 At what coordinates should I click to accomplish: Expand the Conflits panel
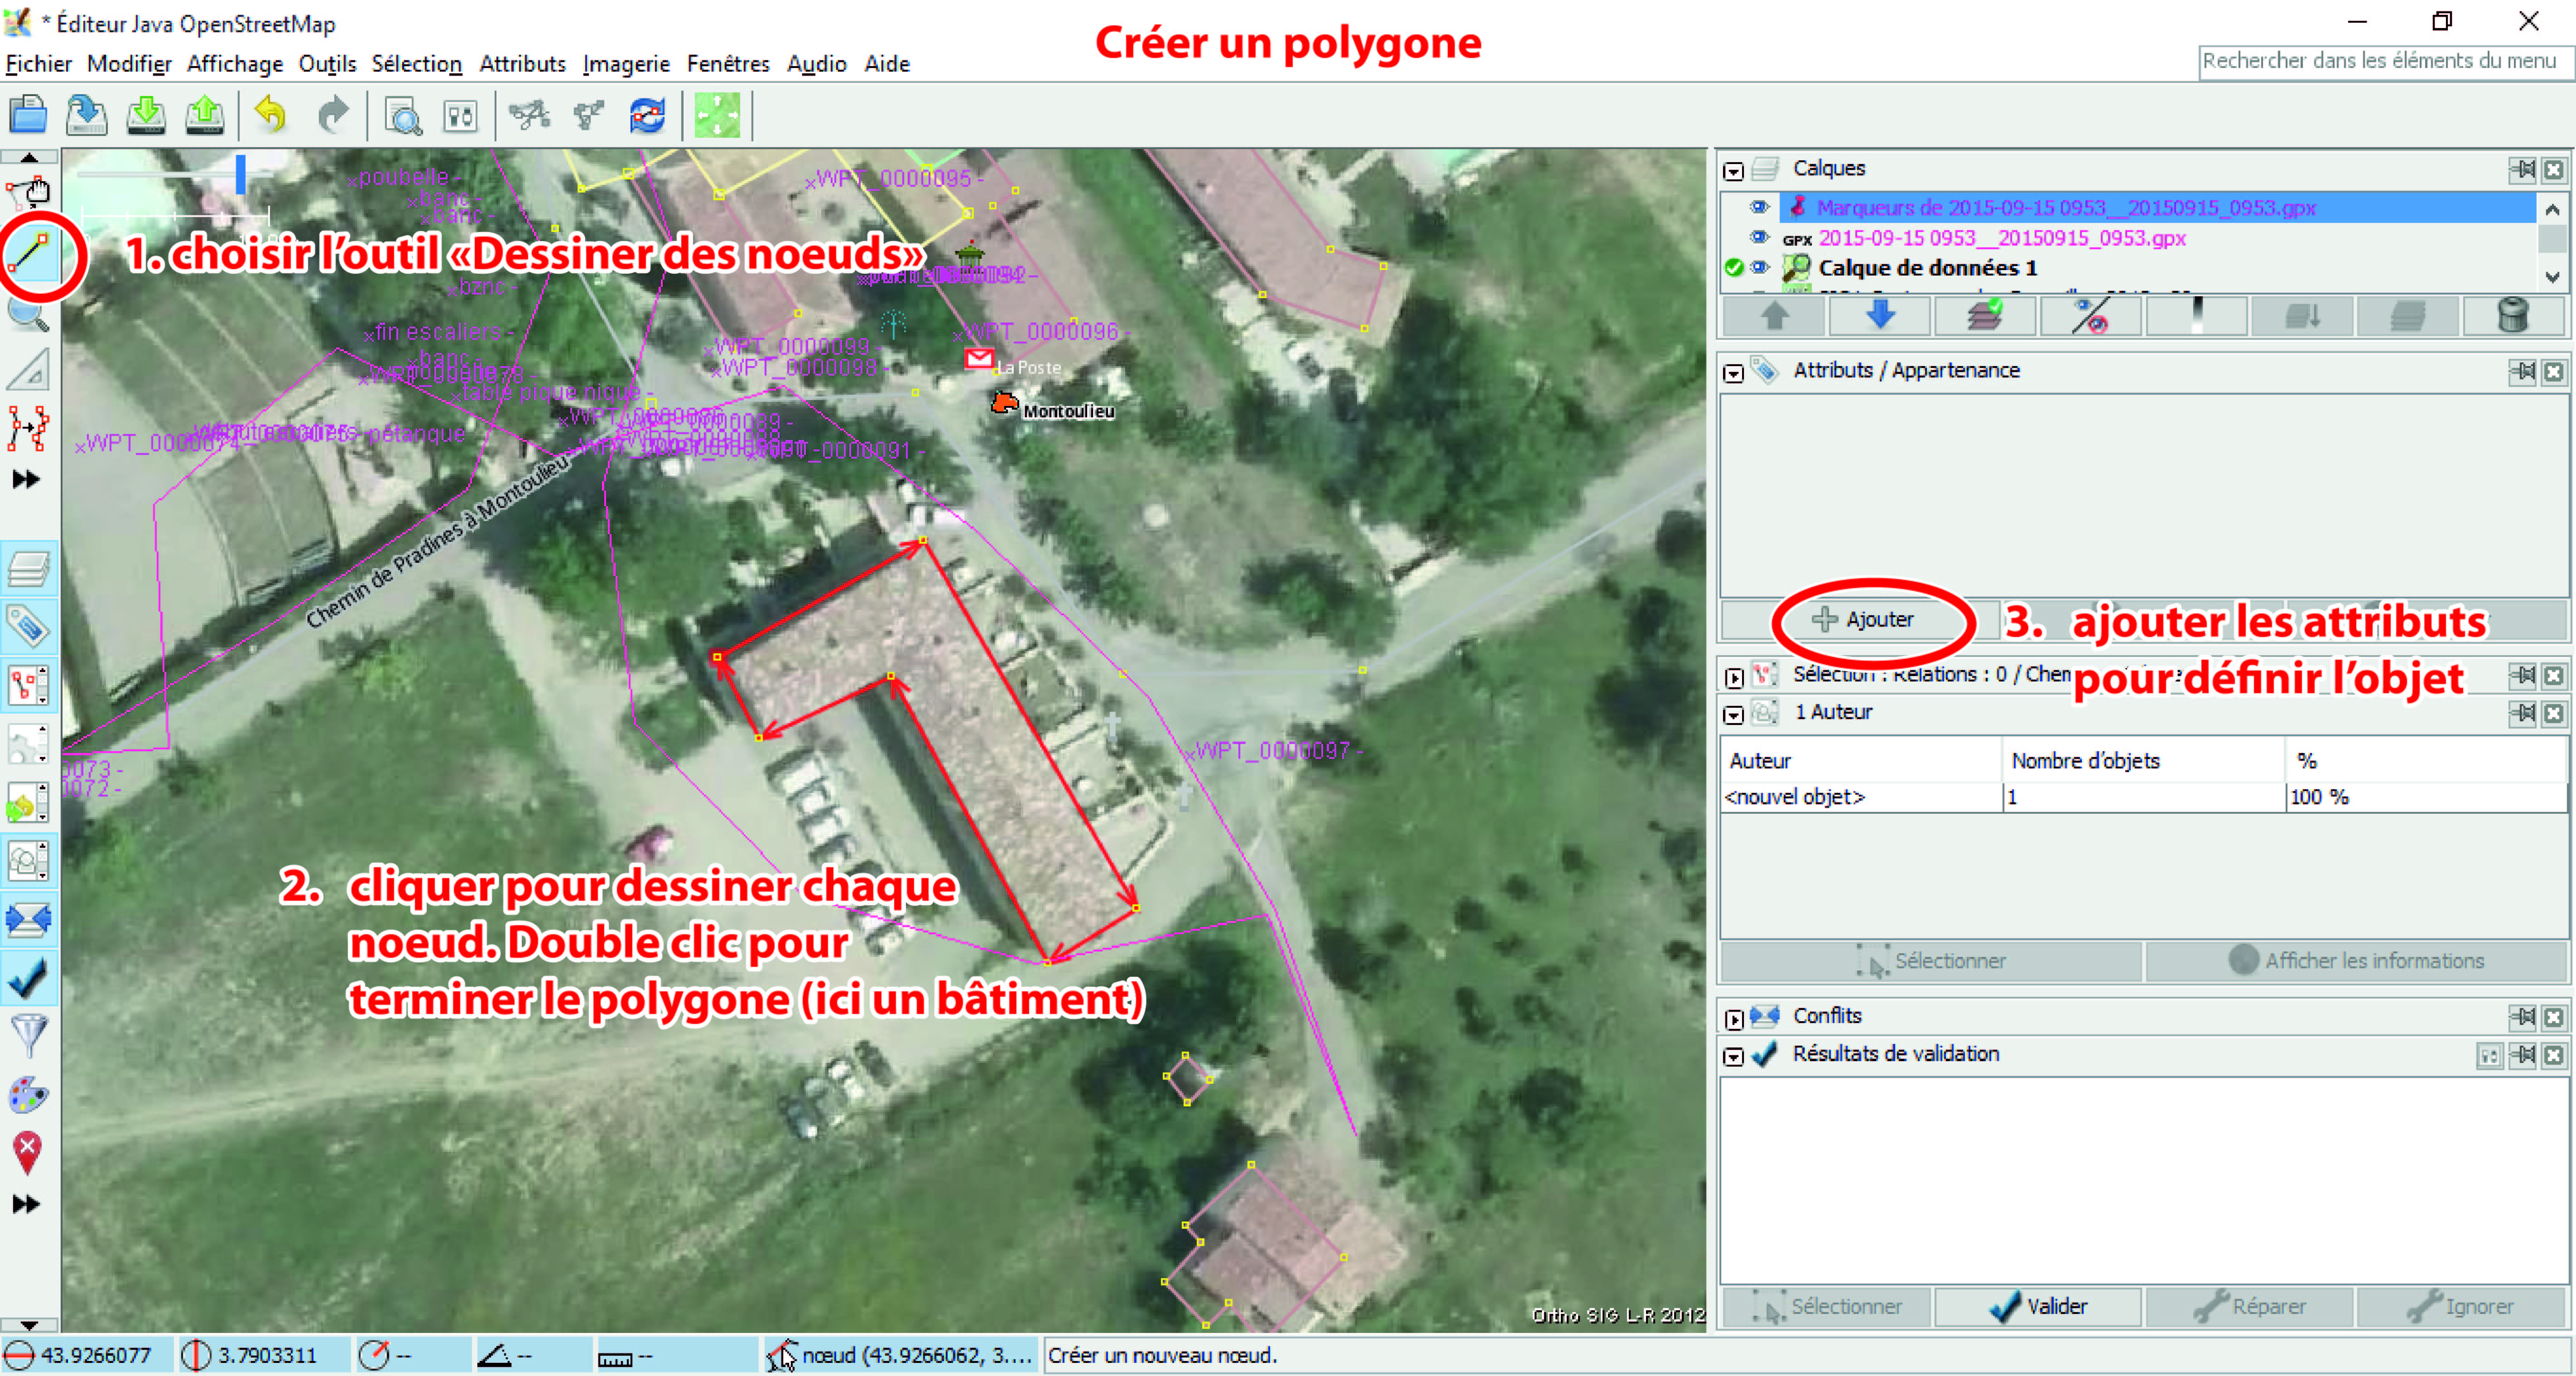pyautogui.click(x=1734, y=1019)
